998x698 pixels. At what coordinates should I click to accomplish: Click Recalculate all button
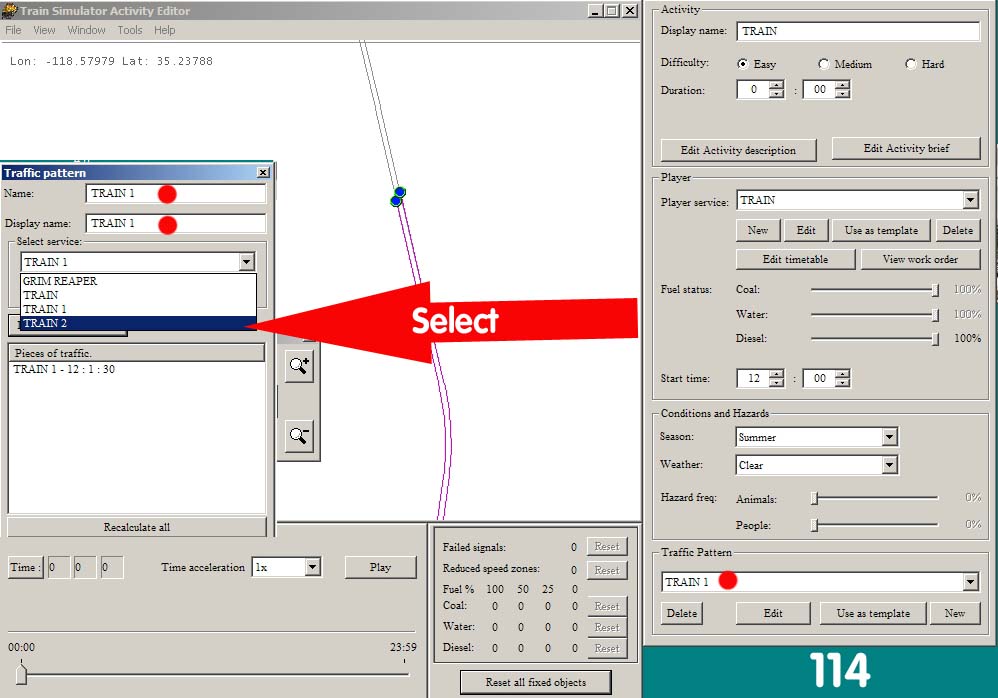point(137,527)
